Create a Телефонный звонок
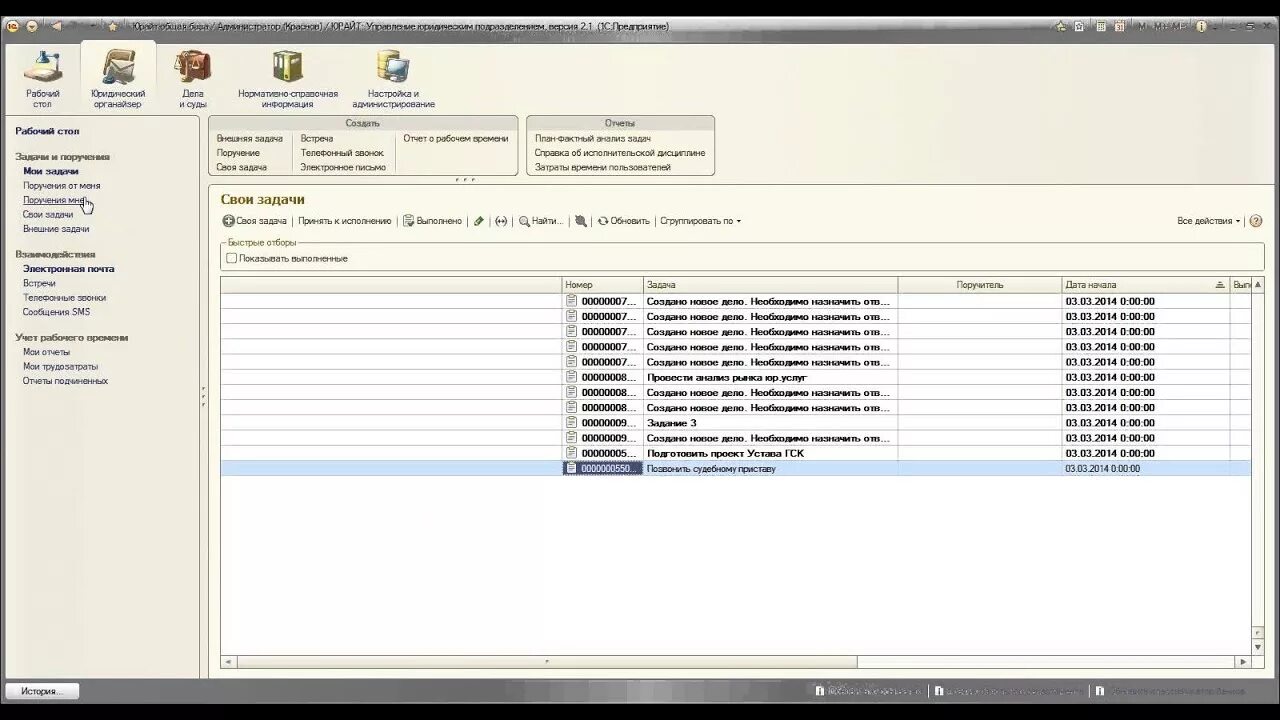Screen dimensions: 1280x720 click(342, 153)
